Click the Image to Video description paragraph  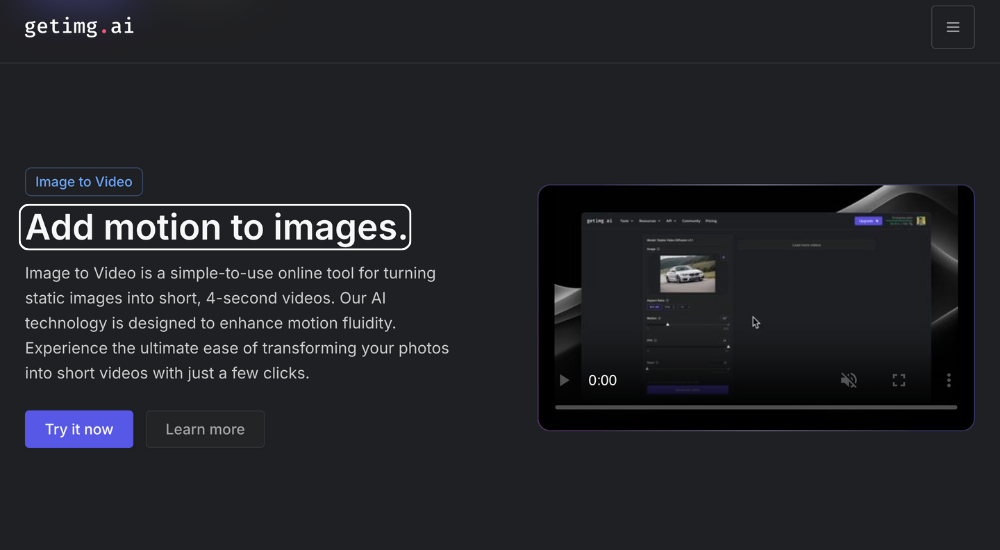[237, 323]
